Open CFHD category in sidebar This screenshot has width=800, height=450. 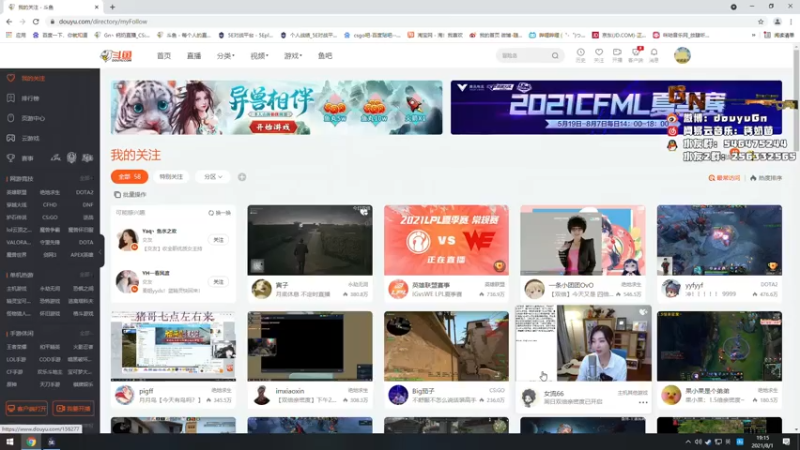49,205
